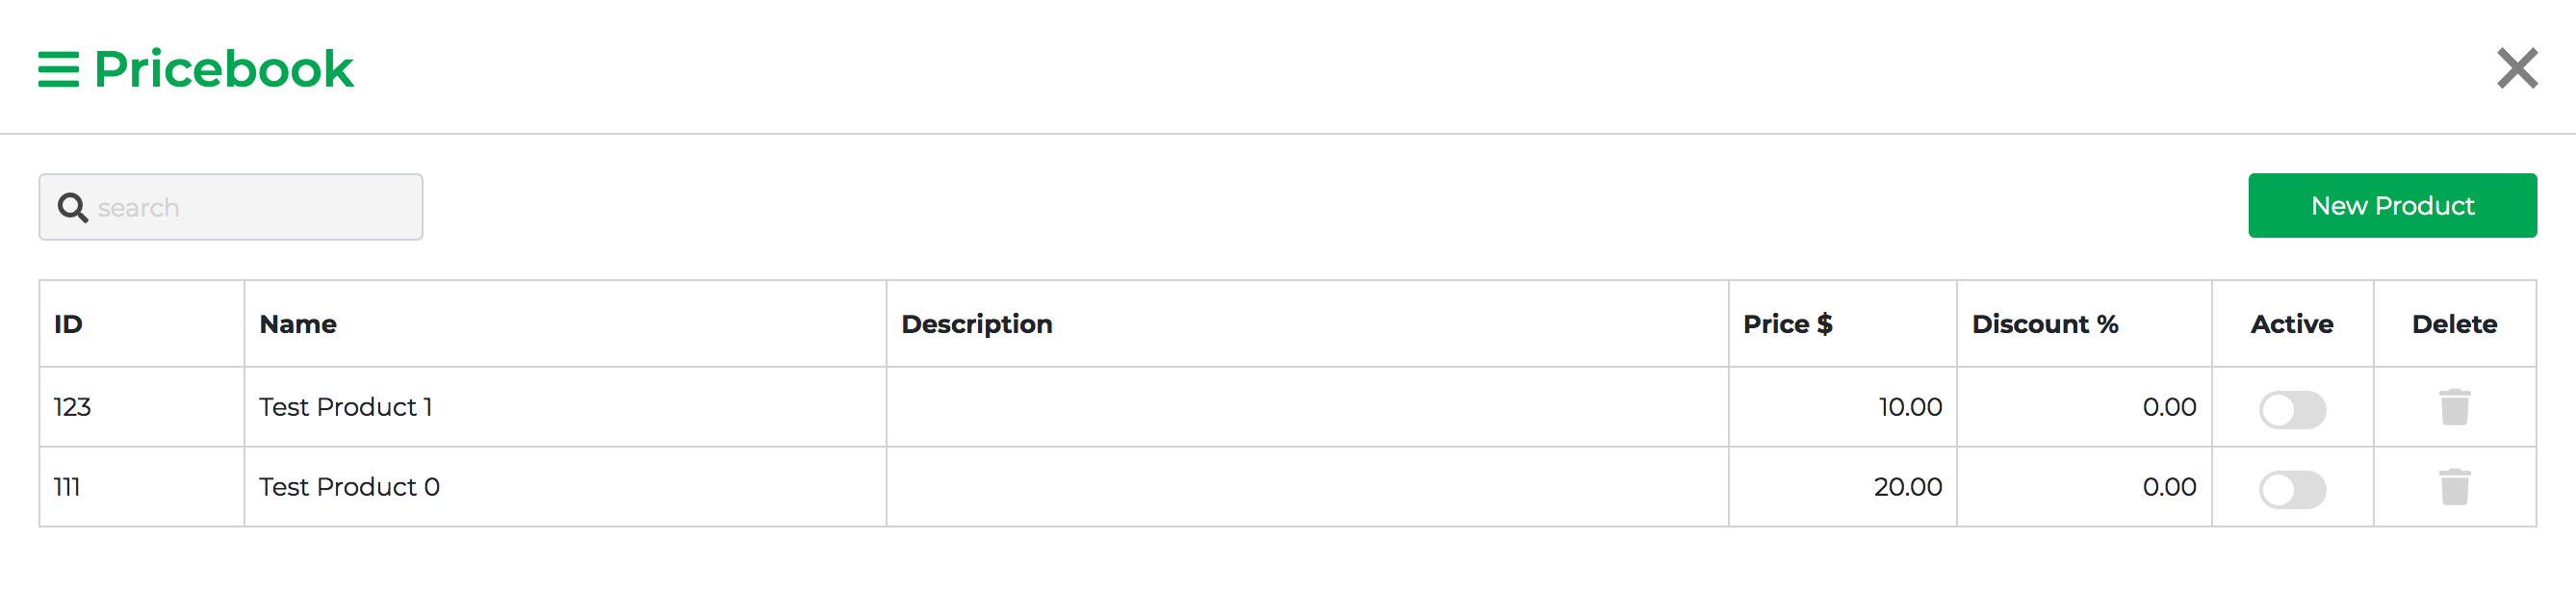Select the Discount % column header

pyautogui.click(x=2044, y=324)
